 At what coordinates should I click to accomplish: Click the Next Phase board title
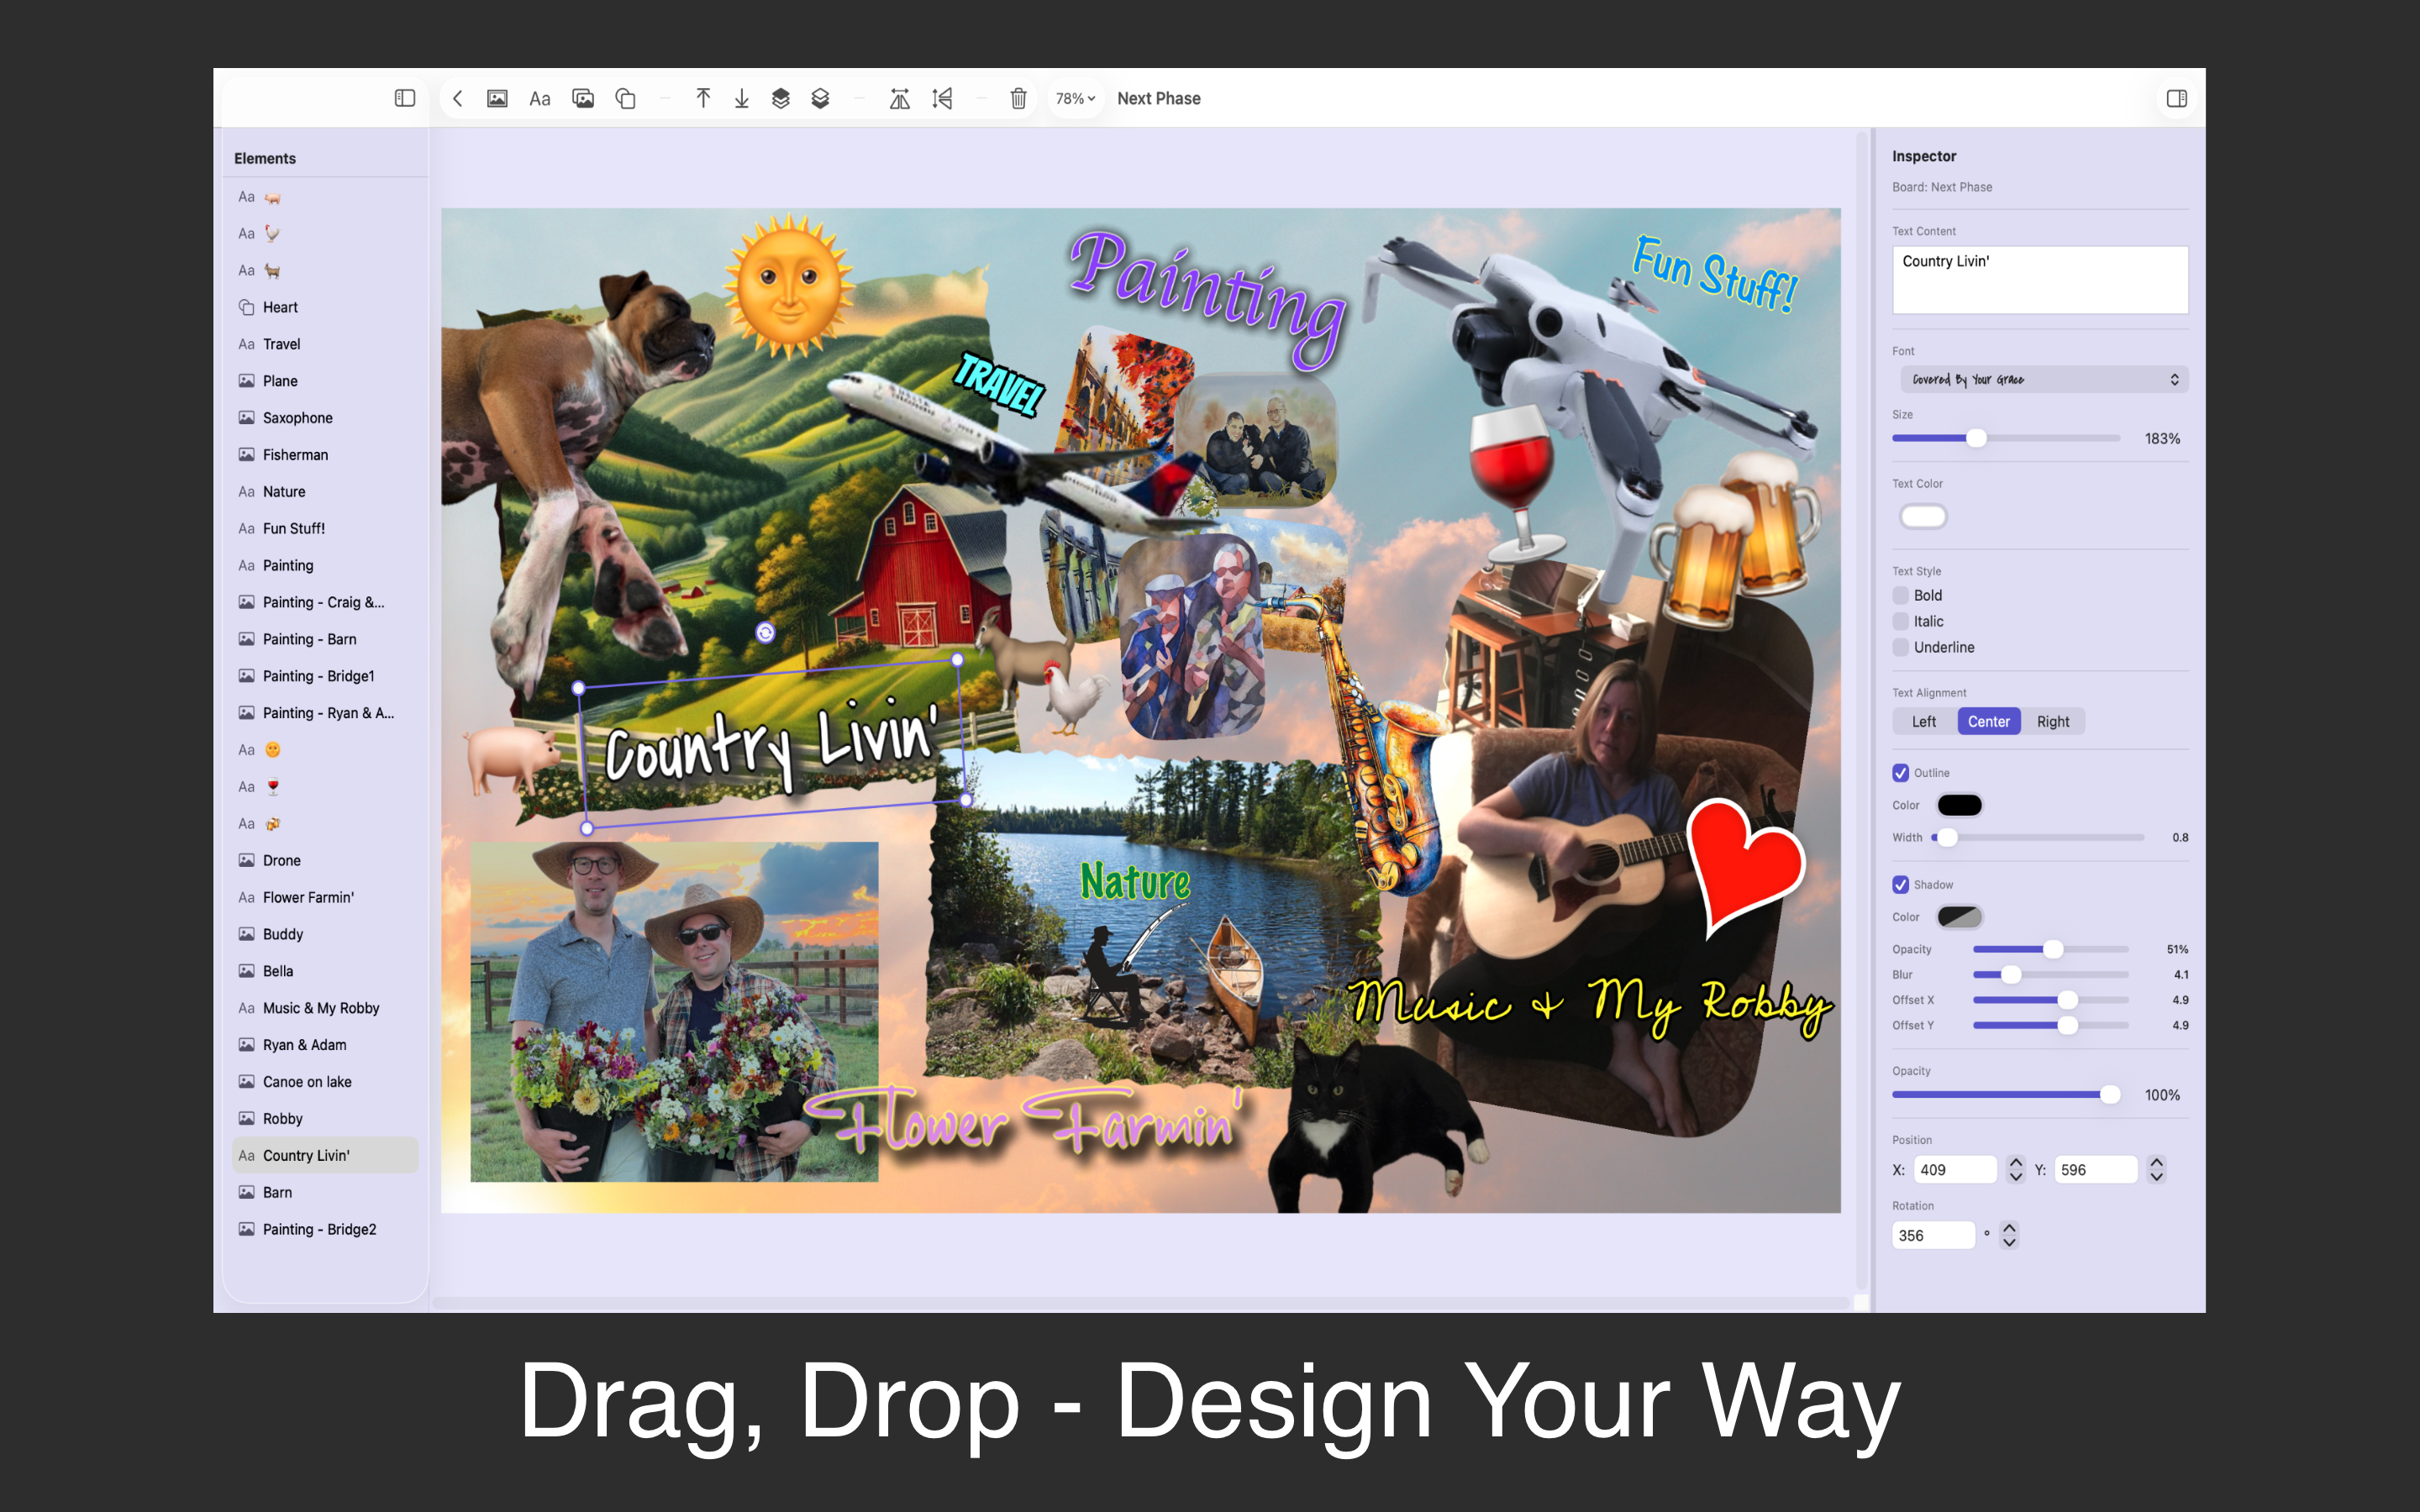pyautogui.click(x=1158, y=98)
